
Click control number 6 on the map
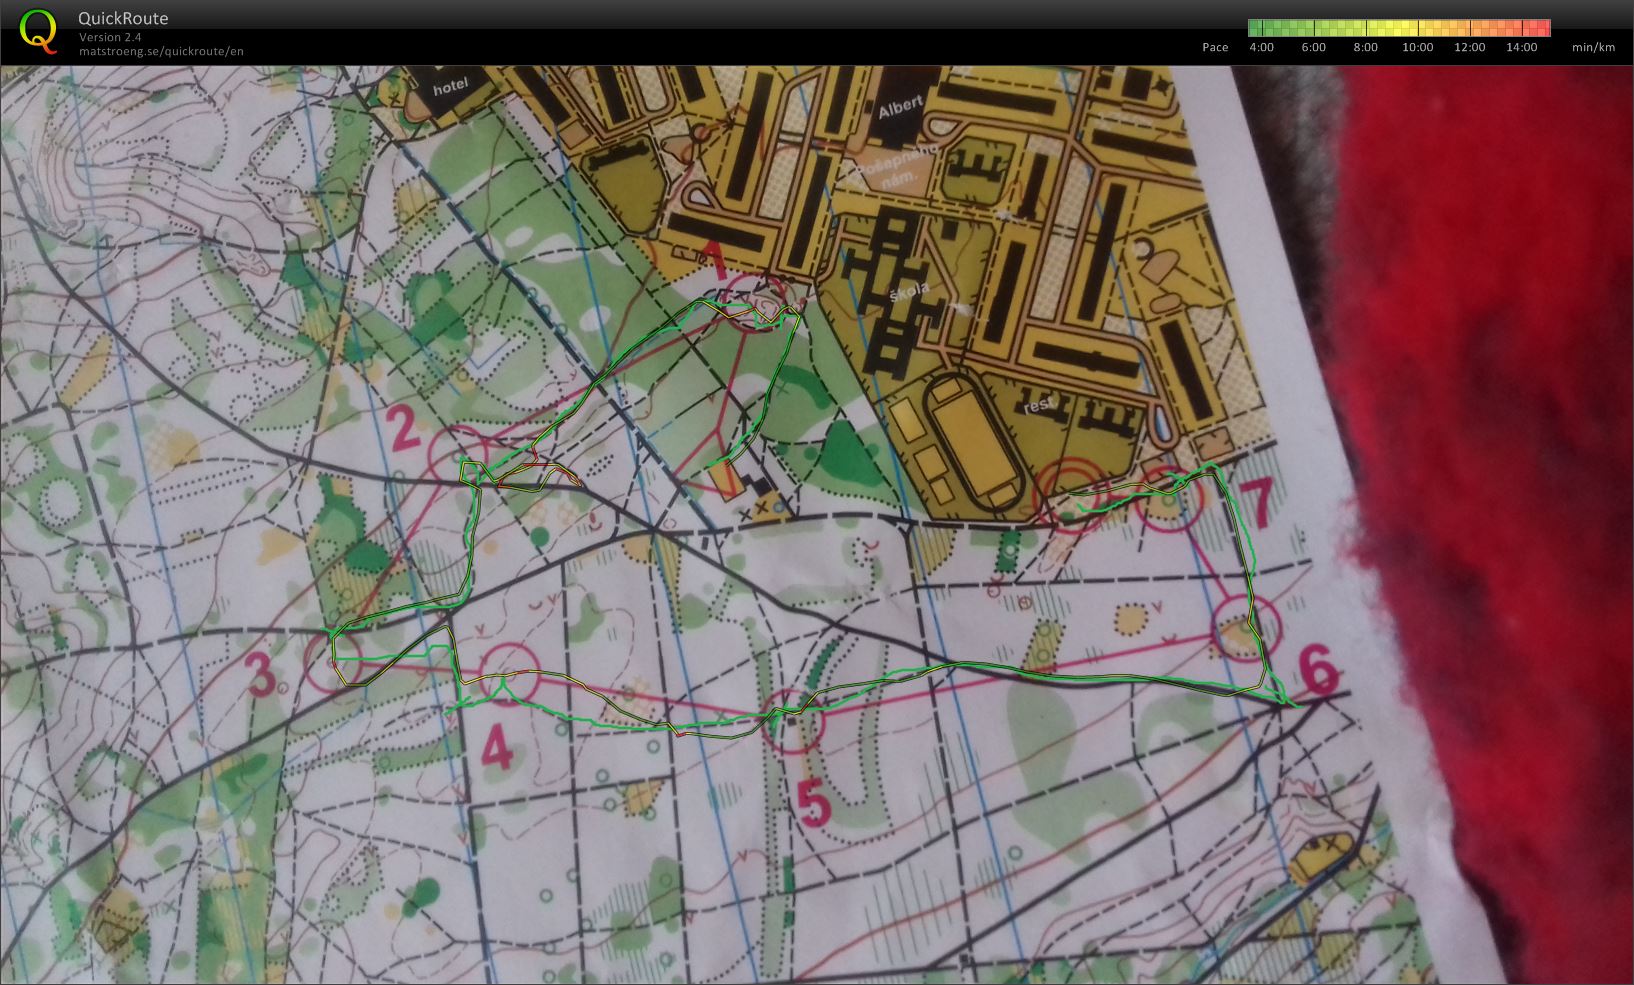pos(1319,670)
